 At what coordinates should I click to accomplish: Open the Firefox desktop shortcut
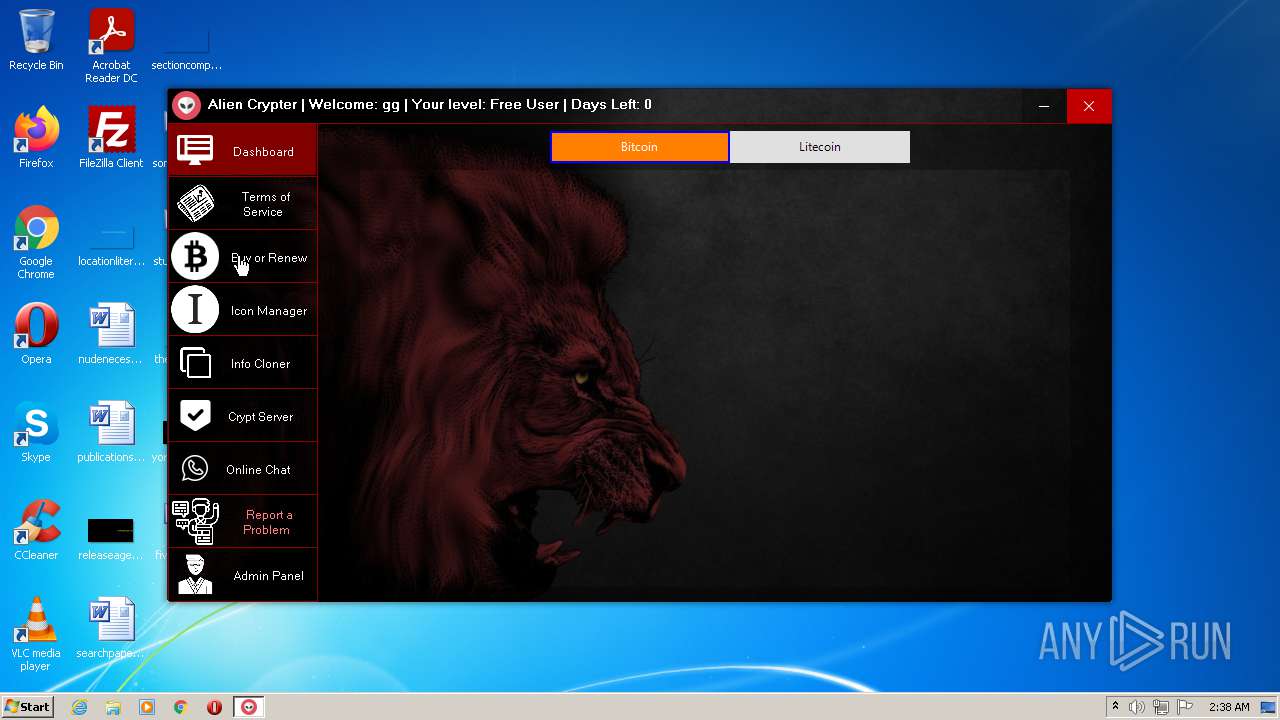click(x=36, y=138)
